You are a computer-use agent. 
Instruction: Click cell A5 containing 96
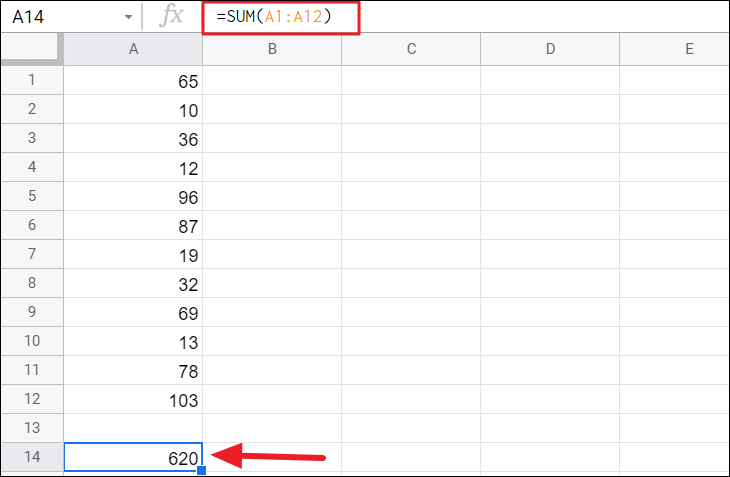(133, 197)
